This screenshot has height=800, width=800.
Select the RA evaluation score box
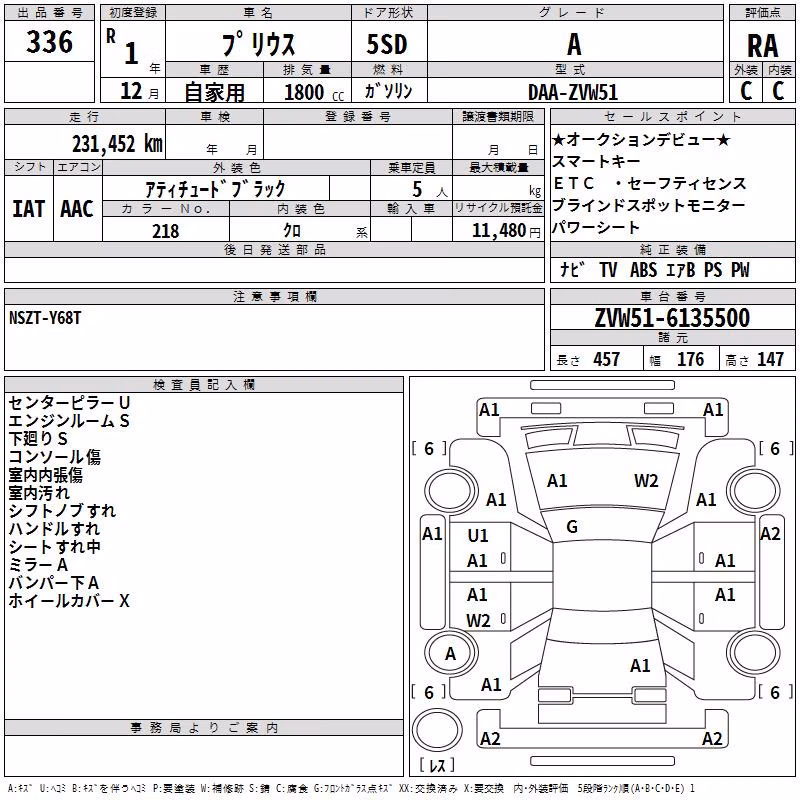coord(762,46)
